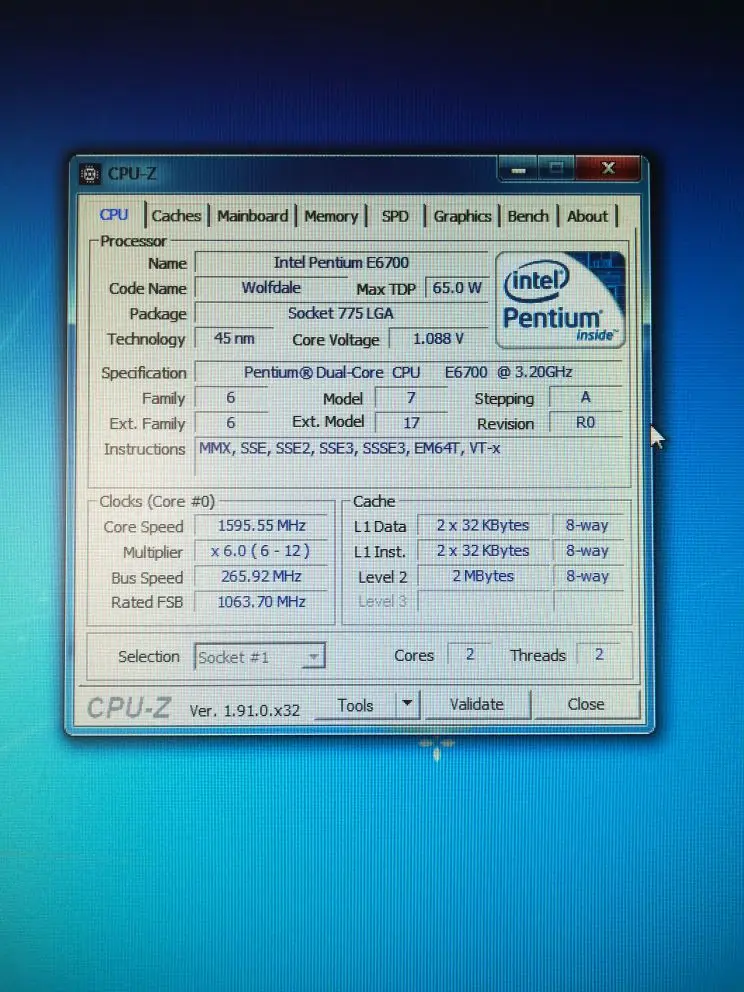Click the Socket 775 LGA package value
The width and height of the screenshot is (744, 992).
[341, 313]
